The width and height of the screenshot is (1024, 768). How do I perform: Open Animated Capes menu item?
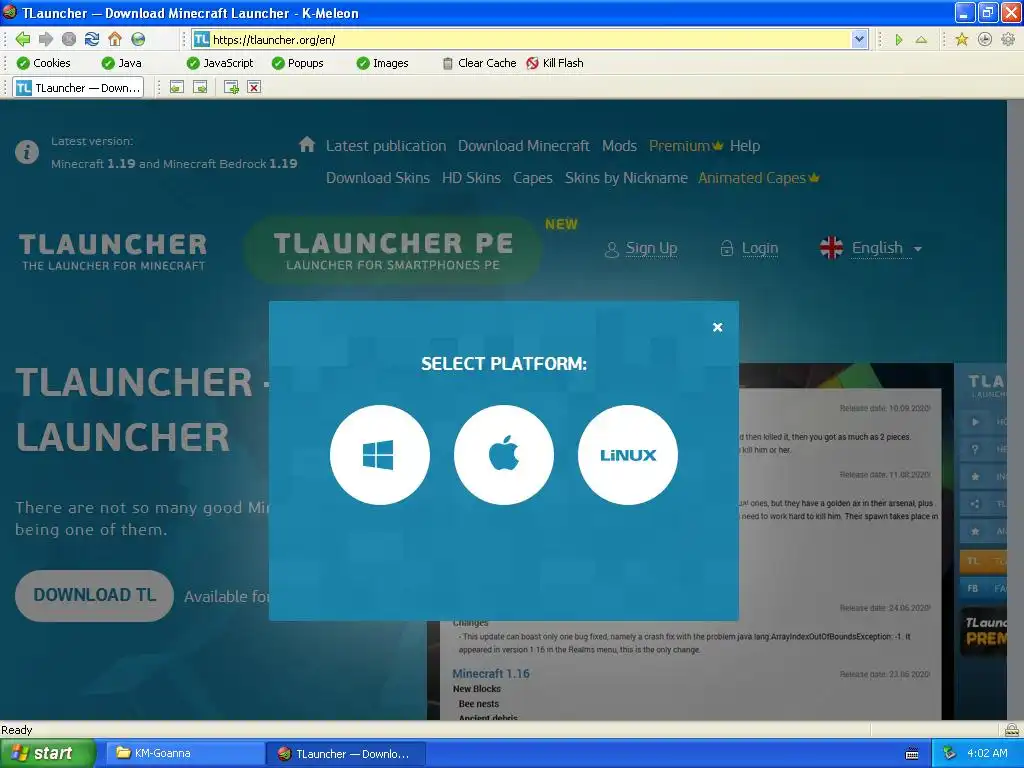click(758, 178)
